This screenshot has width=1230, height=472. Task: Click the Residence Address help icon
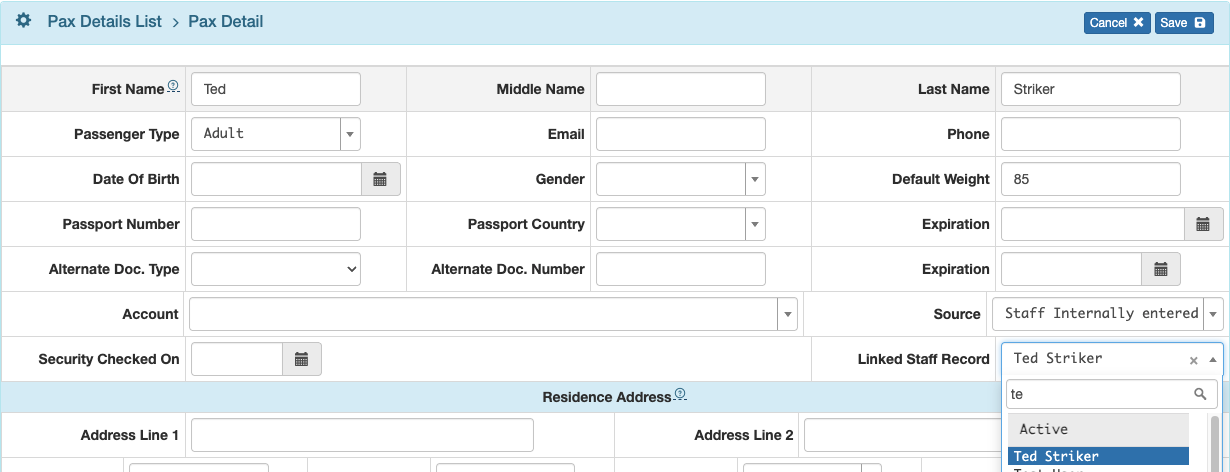[680, 395]
